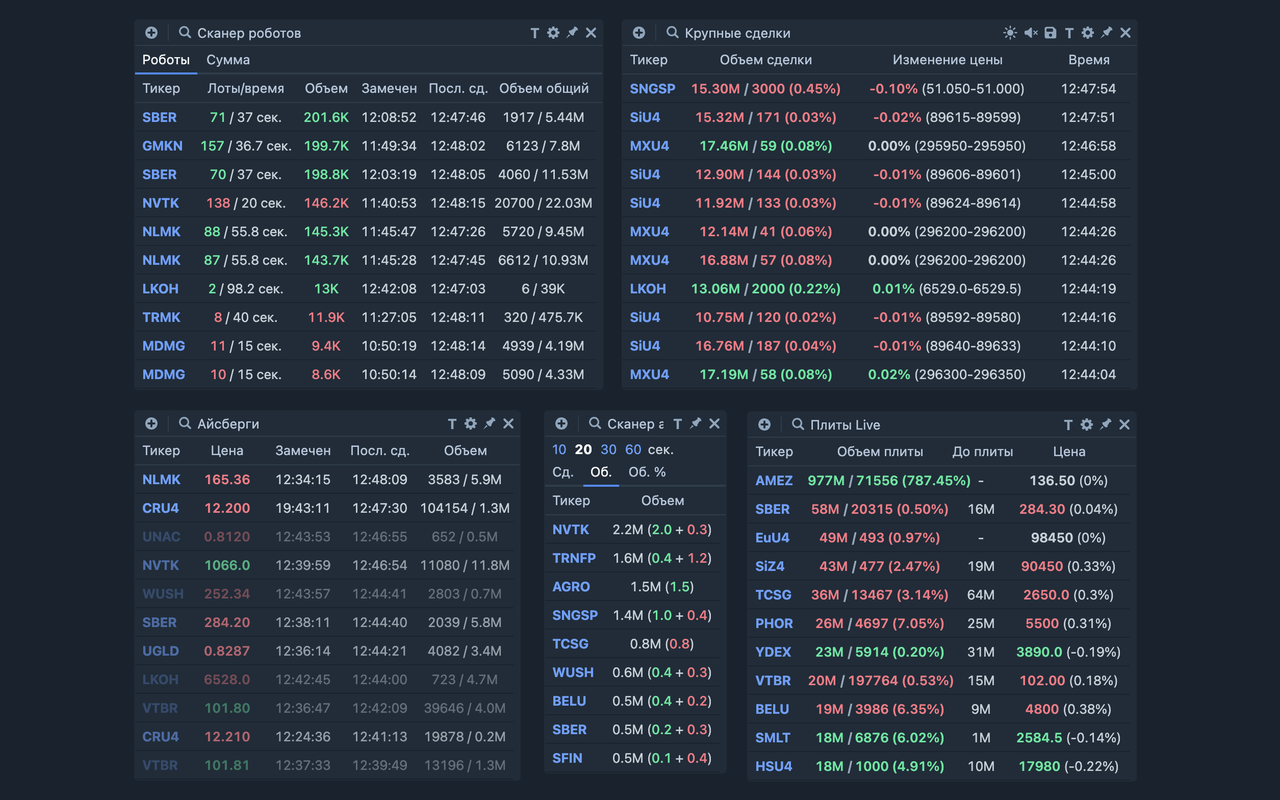Image resolution: width=1280 pixels, height=800 pixels.
Task: Select 10 seconds interval
Action: (x=559, y=450)
